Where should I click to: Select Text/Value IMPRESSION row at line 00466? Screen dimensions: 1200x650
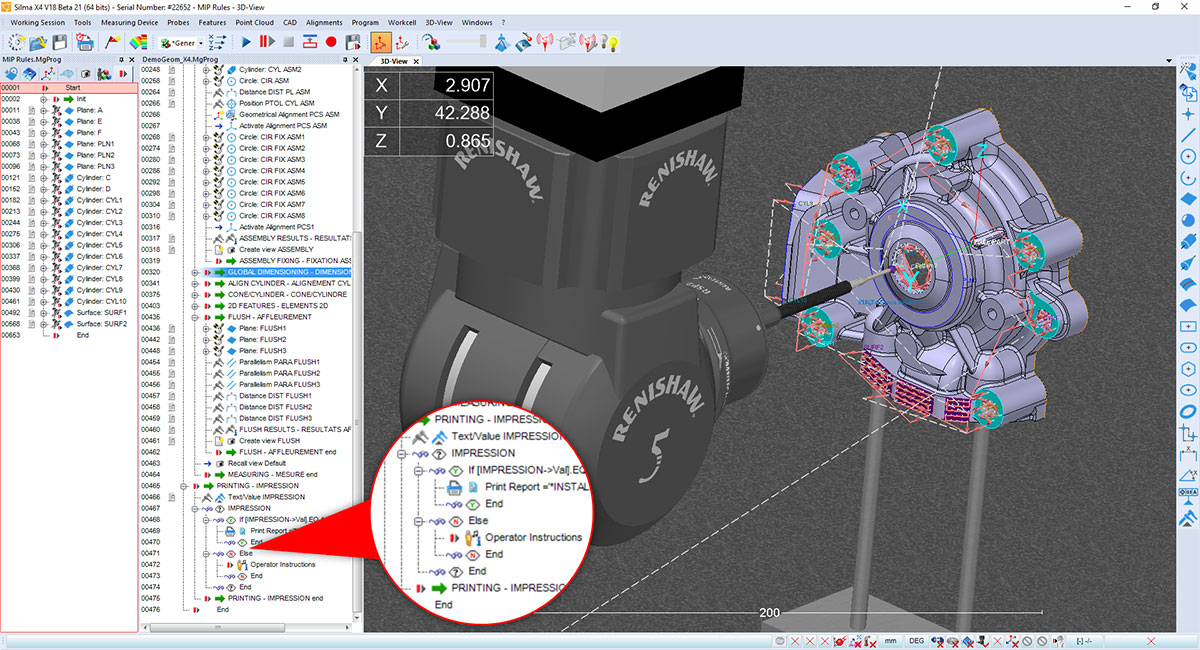coord(266,497)
